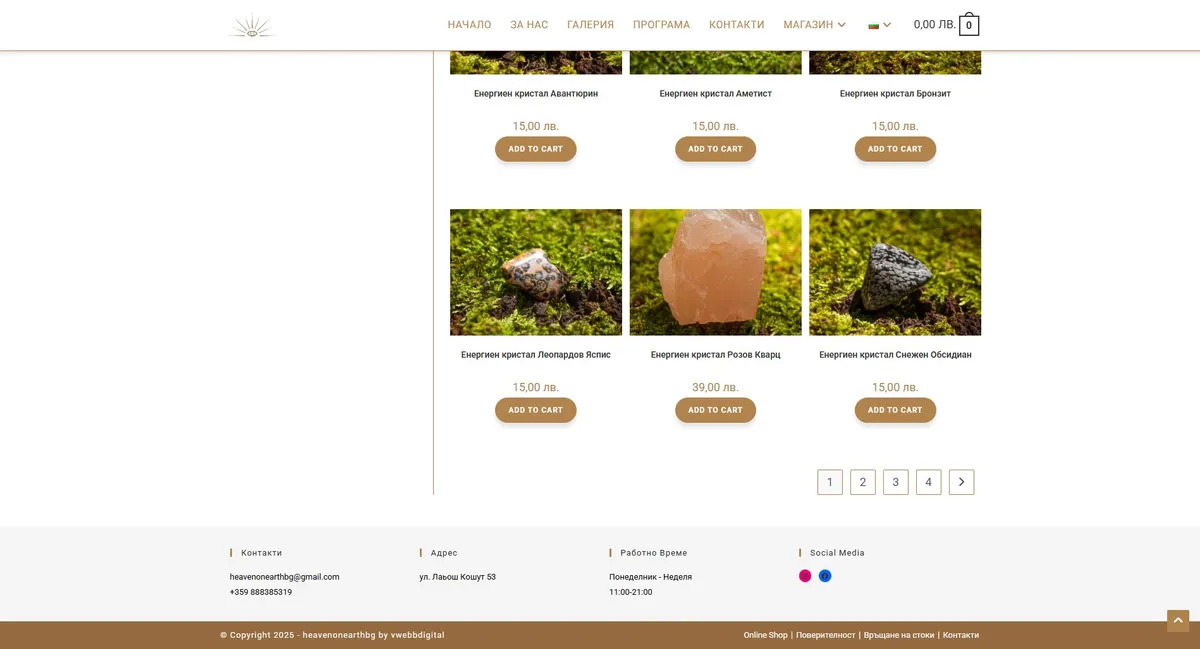This screenshot has height=649, width=1200.
Task: Open the Снежен Обсидиан product thumbnail
Action: 895,272
